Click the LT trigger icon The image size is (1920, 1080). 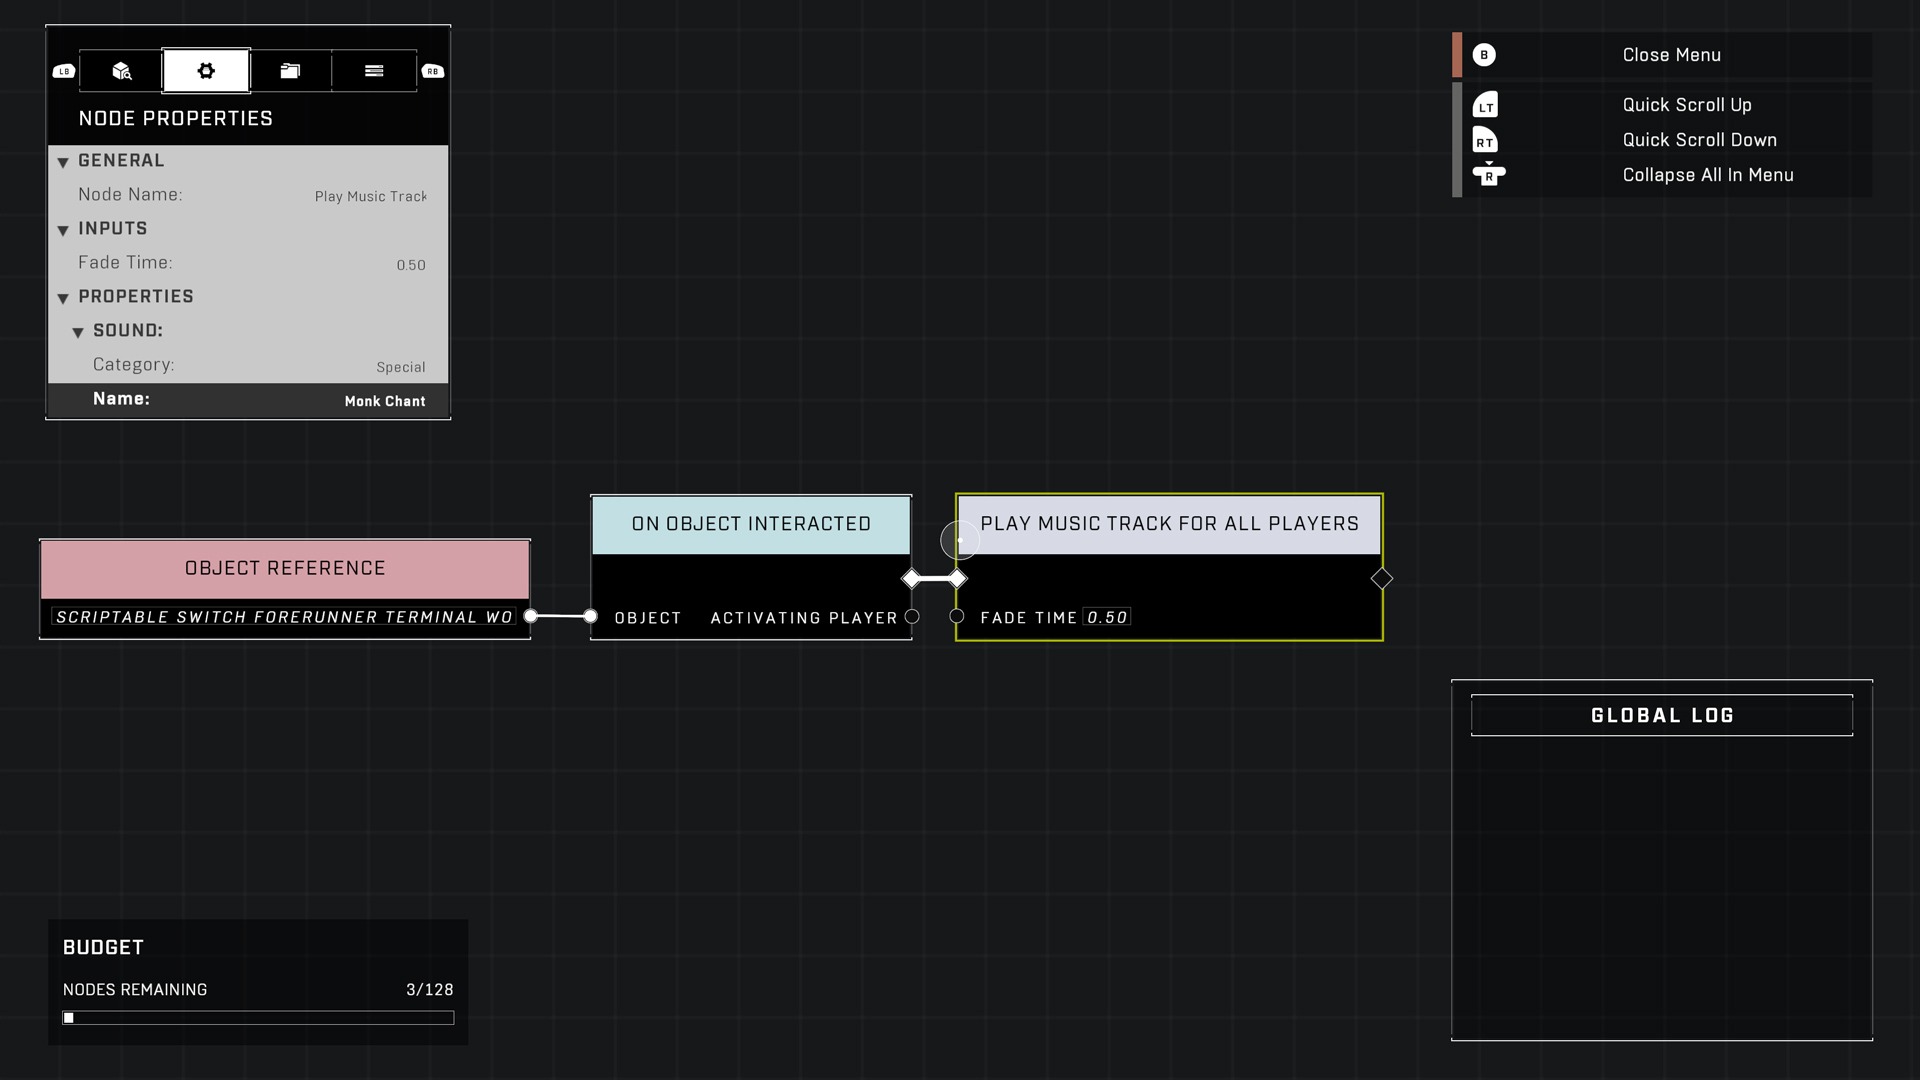pos(1485,105)
